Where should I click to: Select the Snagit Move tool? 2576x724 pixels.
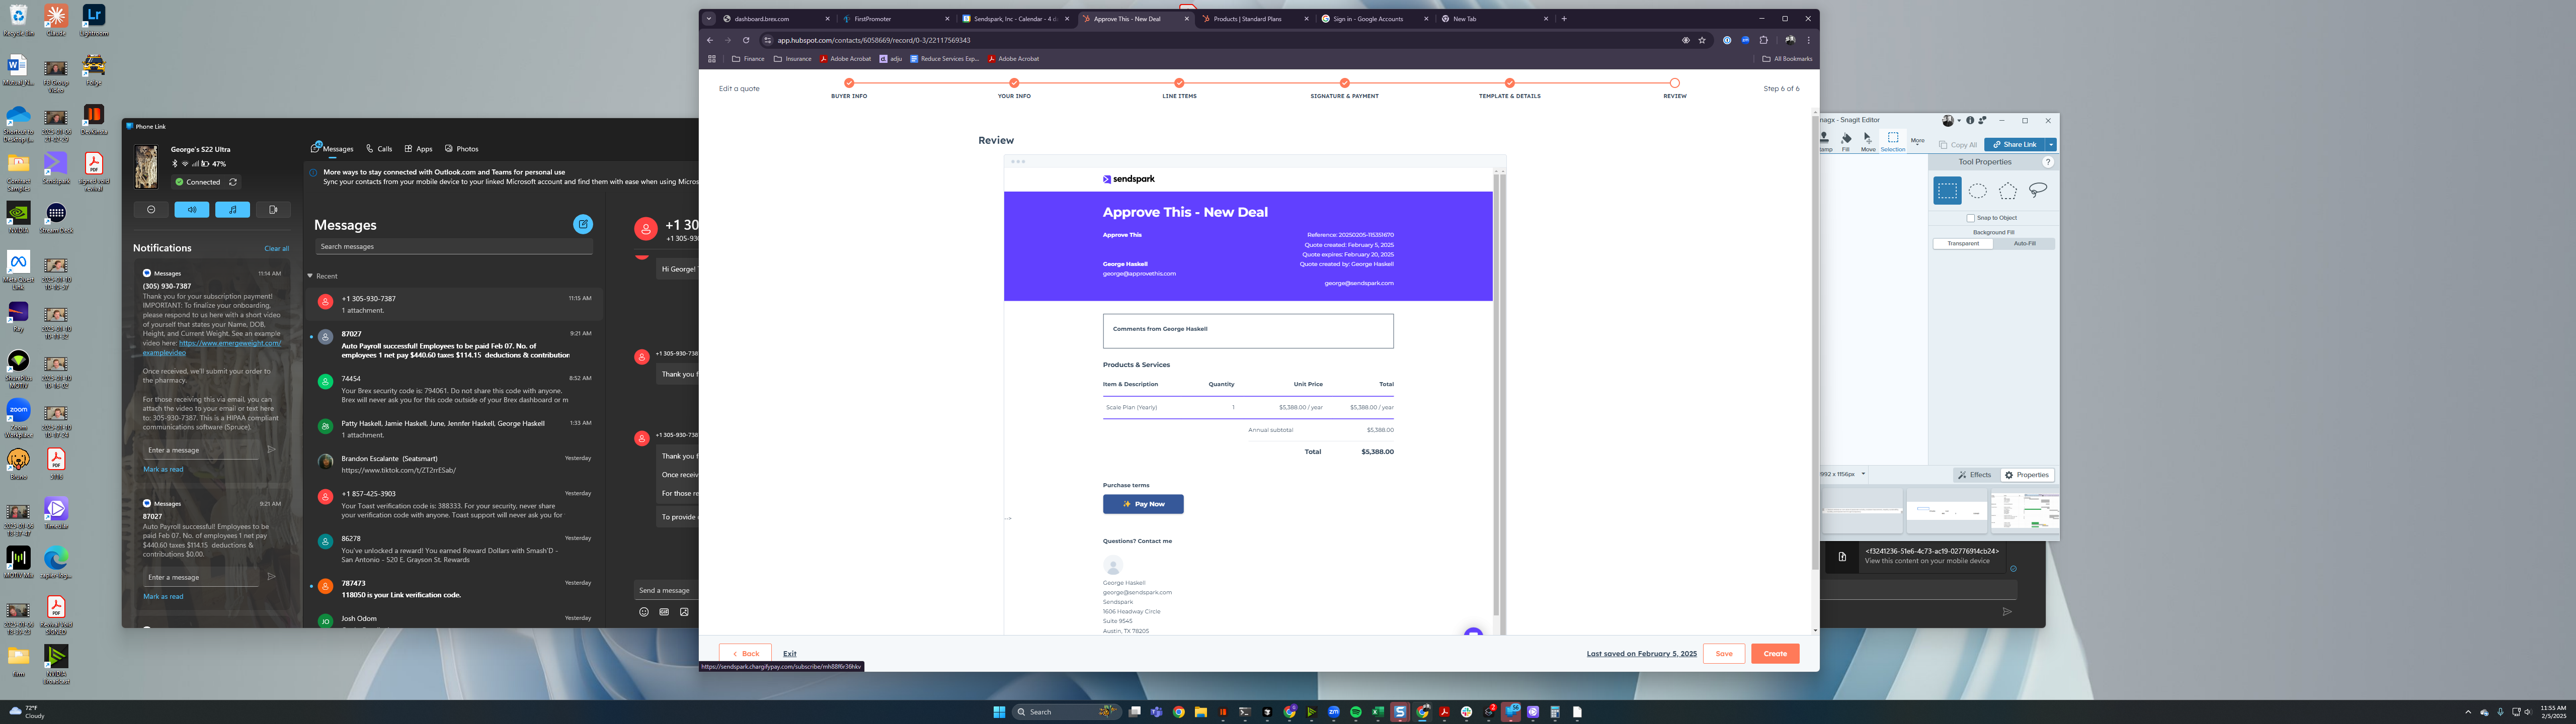click(1868, 142)
